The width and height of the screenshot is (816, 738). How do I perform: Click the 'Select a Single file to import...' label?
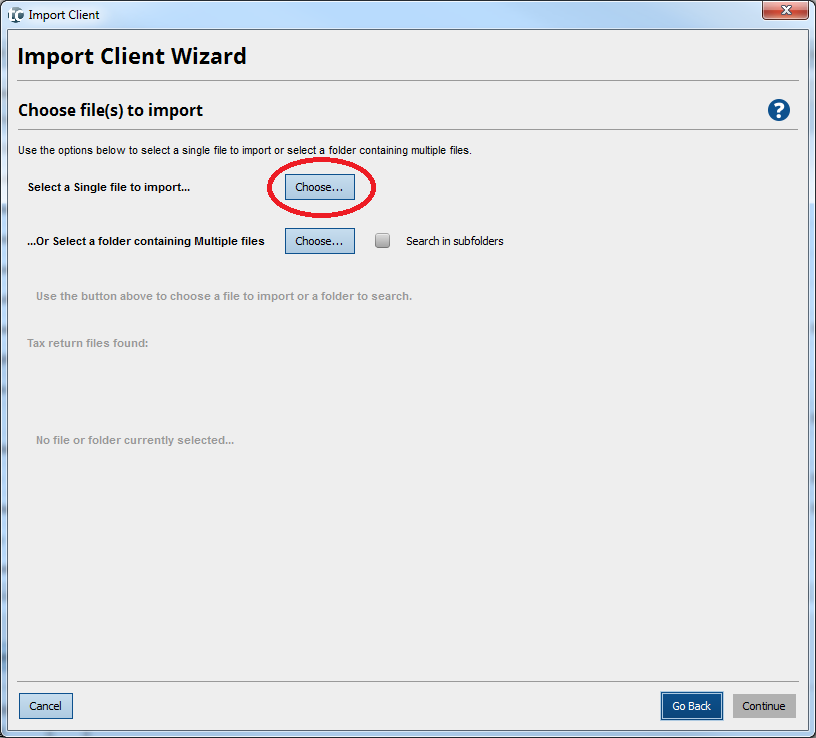click(109, 187)
